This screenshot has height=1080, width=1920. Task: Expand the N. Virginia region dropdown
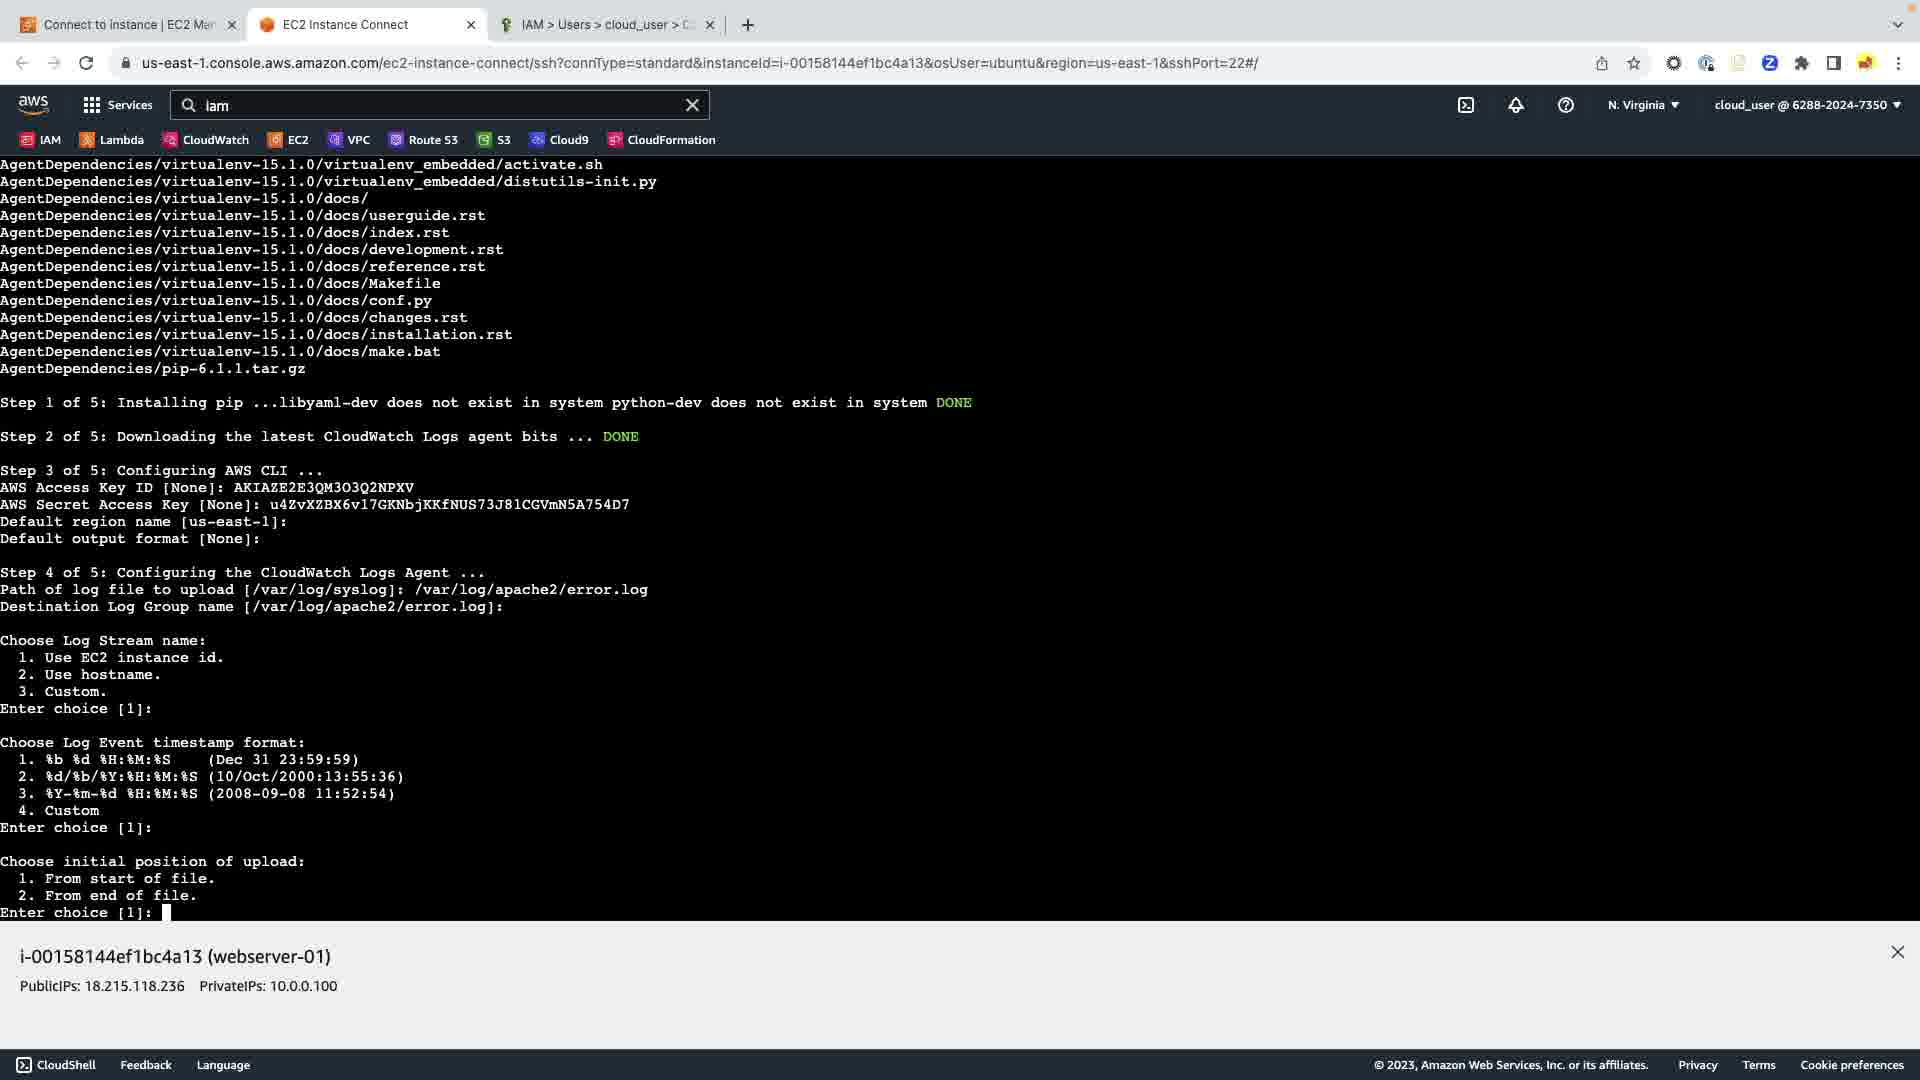click(1643, 105)
